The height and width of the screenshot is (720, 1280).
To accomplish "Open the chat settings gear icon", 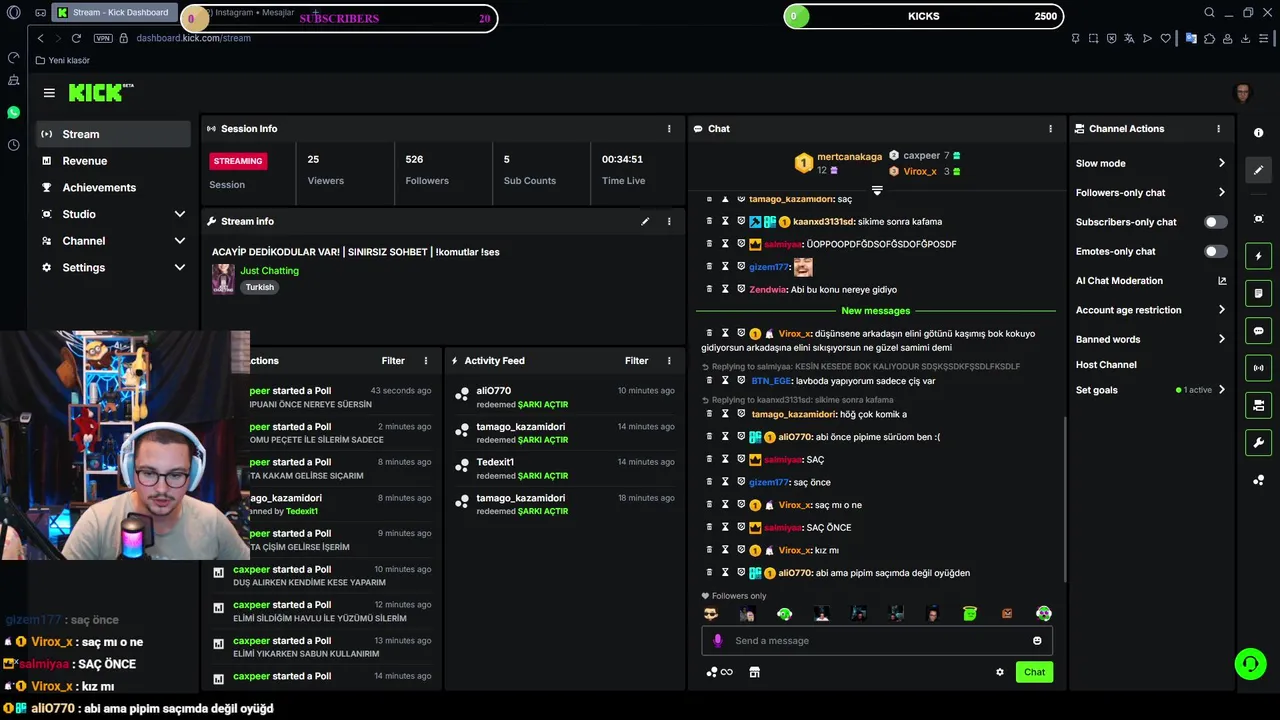I will tap(999, 672).
